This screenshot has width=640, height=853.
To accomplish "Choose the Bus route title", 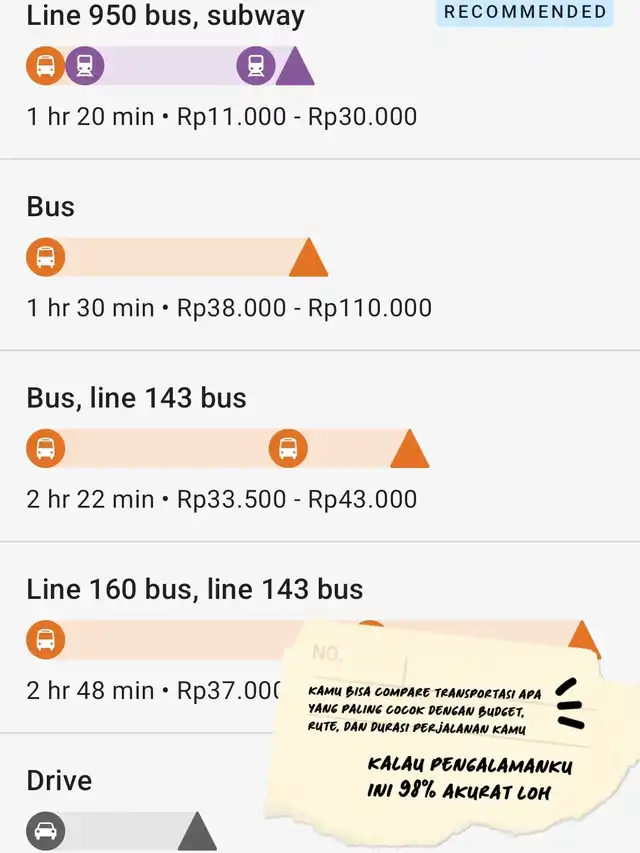I will tap(51, 207).
